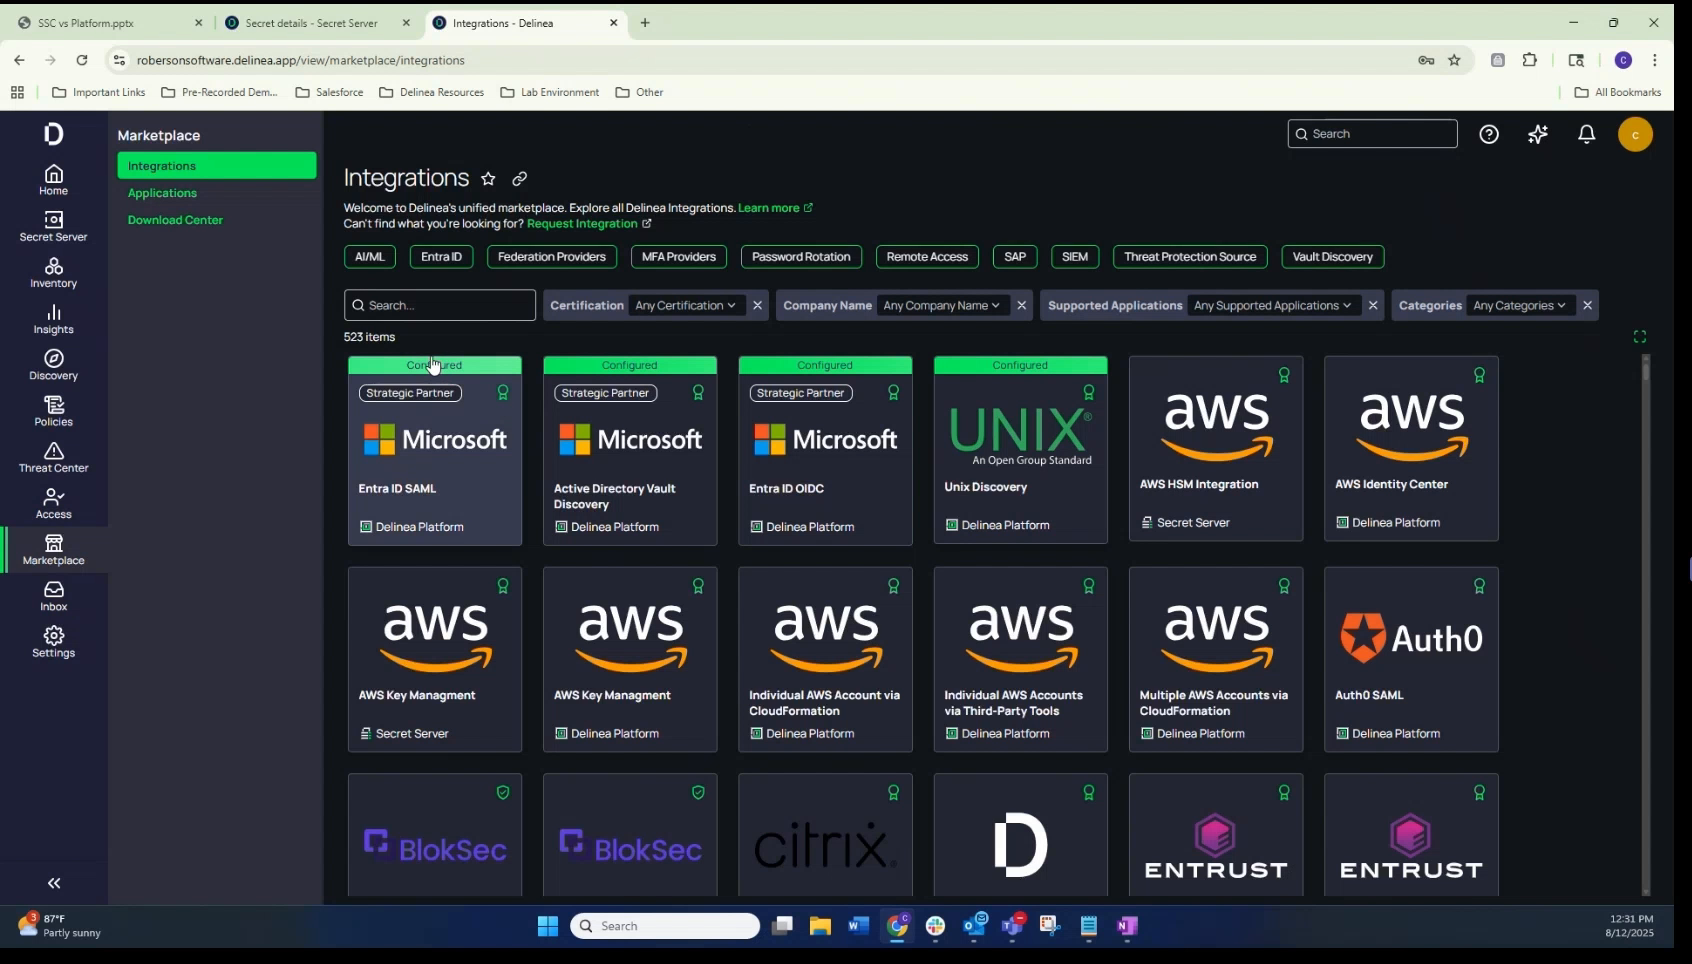Image resolution: width=1692 pixels, height=964 pixels.
Task: Click the AI sparkles icon near the search bar
Action: point(1538,134)
